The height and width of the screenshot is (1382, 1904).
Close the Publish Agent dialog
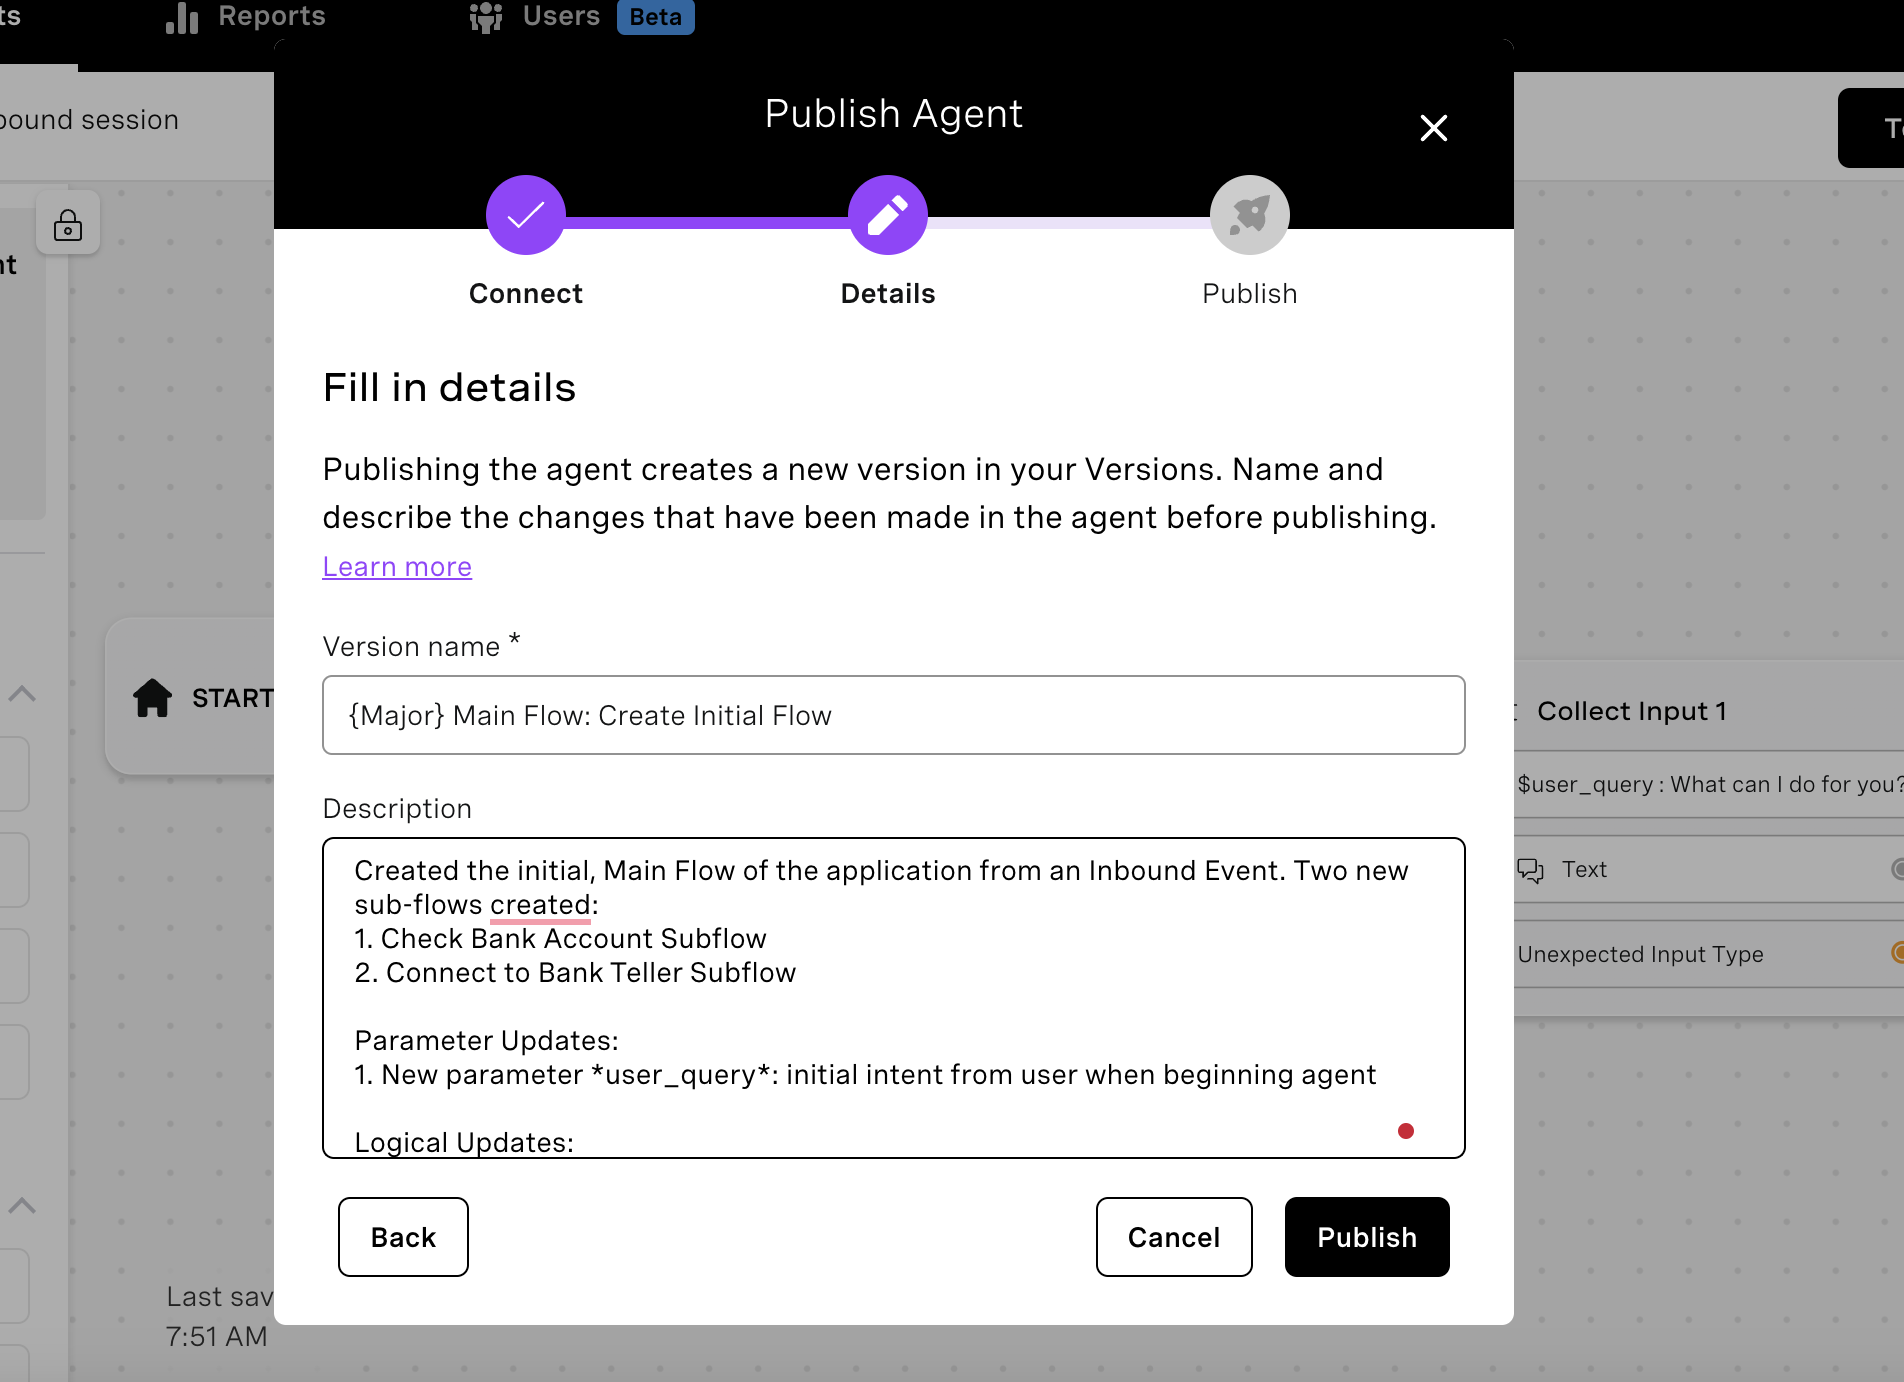click(x=1433, y=128)
